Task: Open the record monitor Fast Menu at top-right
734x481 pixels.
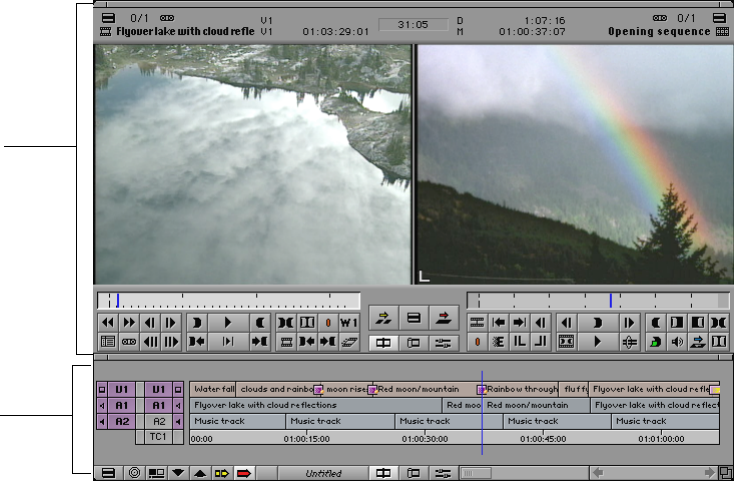Action: point(719,18)
